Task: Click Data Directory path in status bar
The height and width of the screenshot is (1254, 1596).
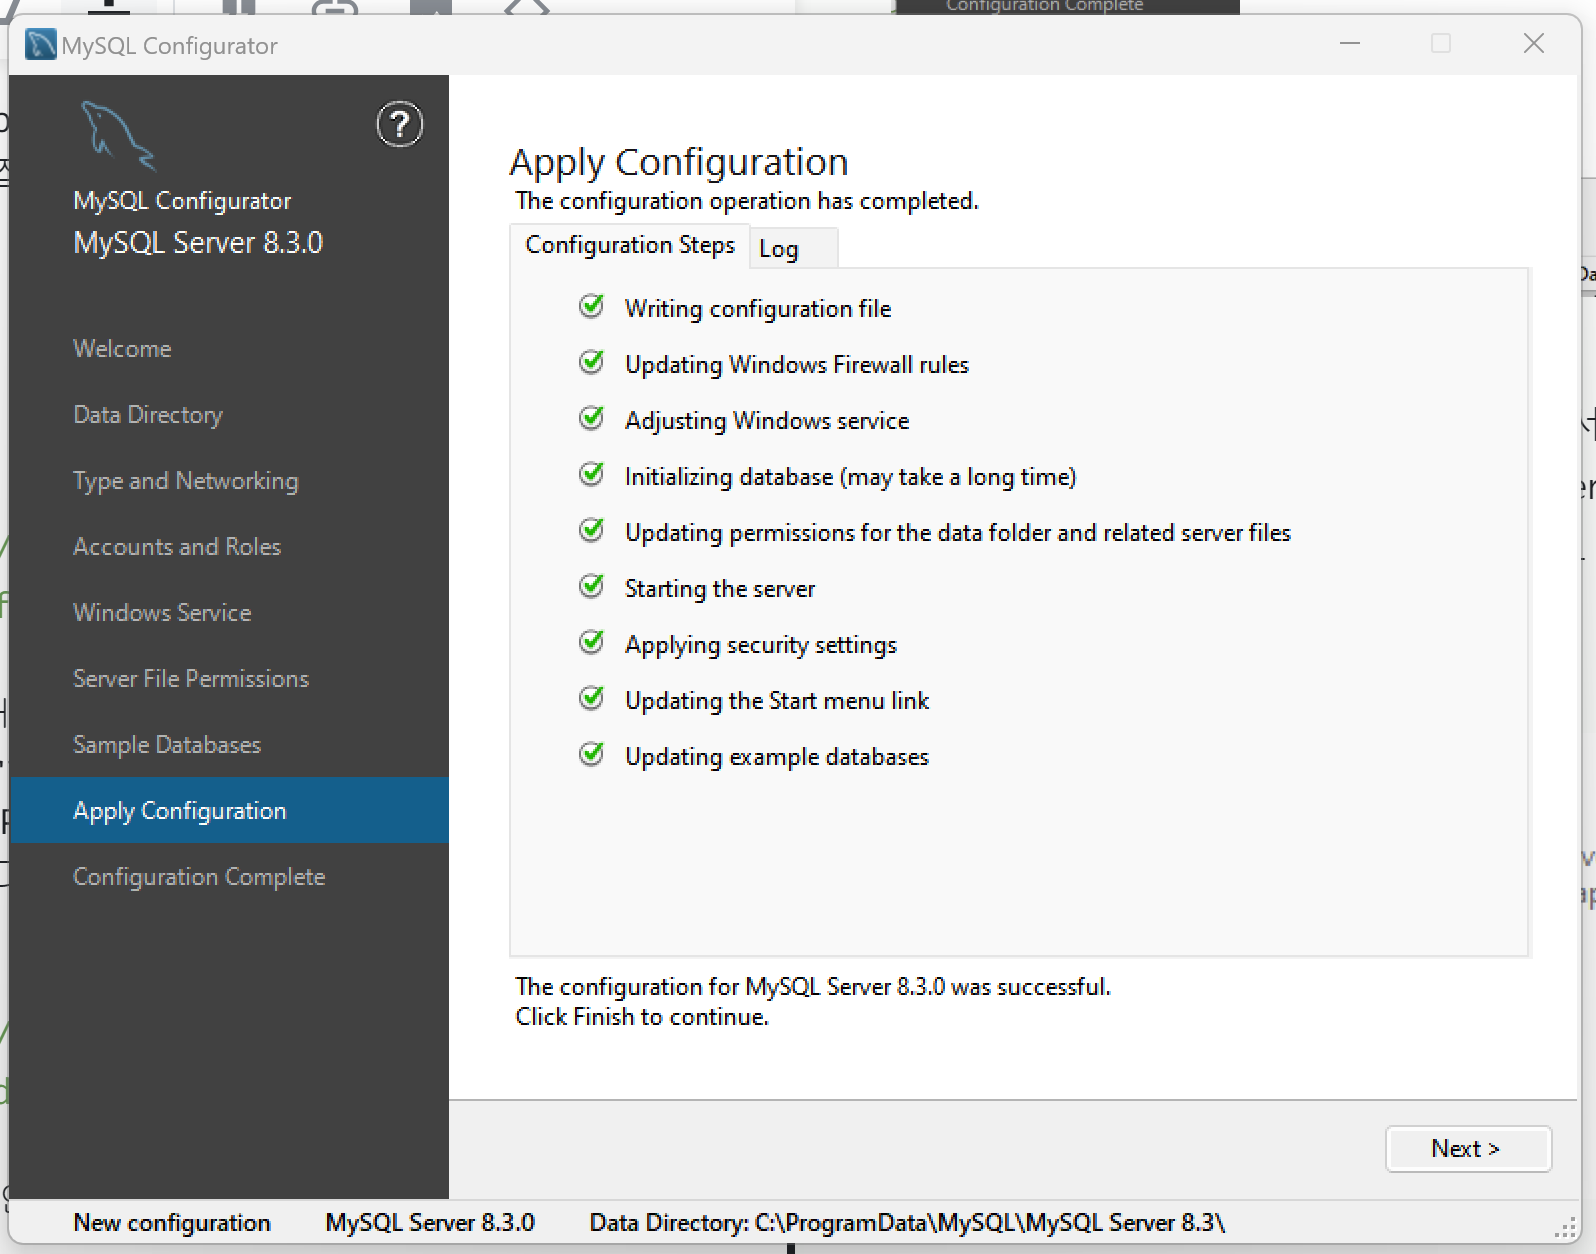Action: 907,1223
